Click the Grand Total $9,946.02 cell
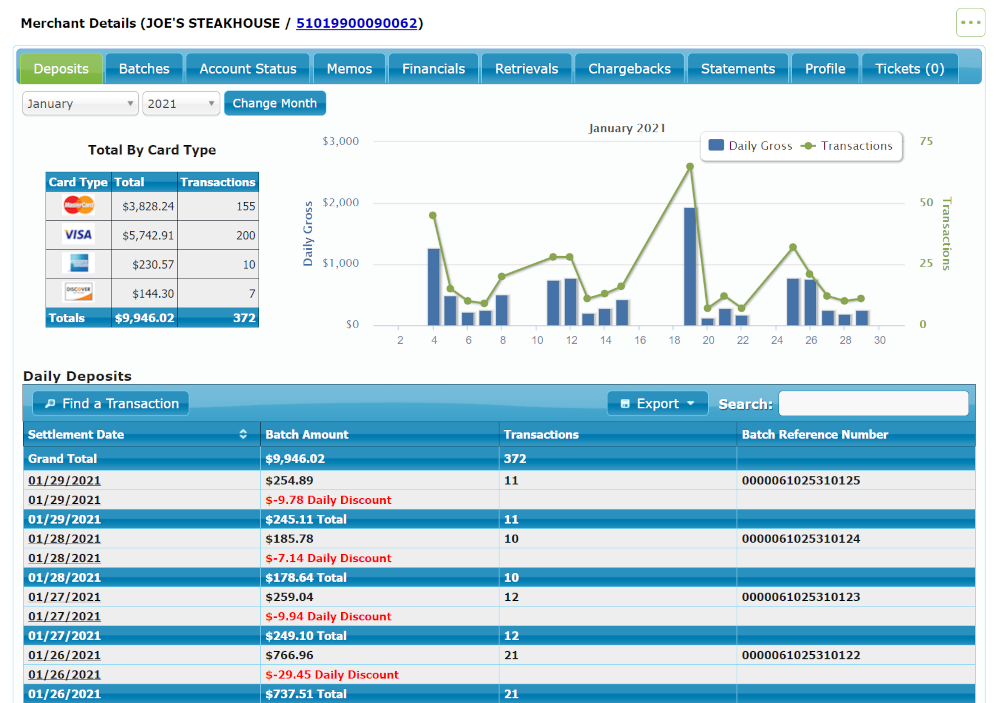Image resolution: width=1000 pixels, height=703 pixels. (379, 459)
